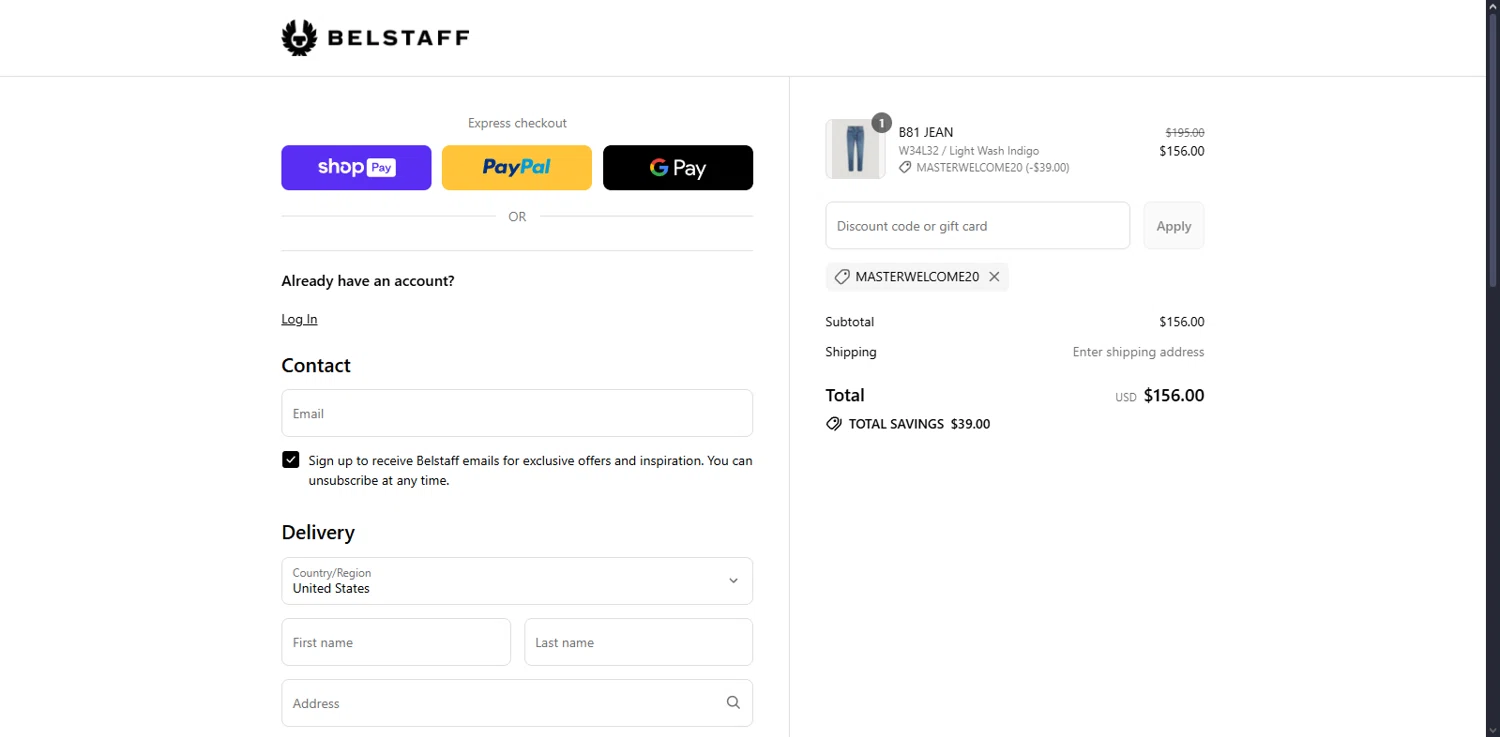Click the Enter shipping address text
The image size is (1500, 737).
(x=1139, y=352)
